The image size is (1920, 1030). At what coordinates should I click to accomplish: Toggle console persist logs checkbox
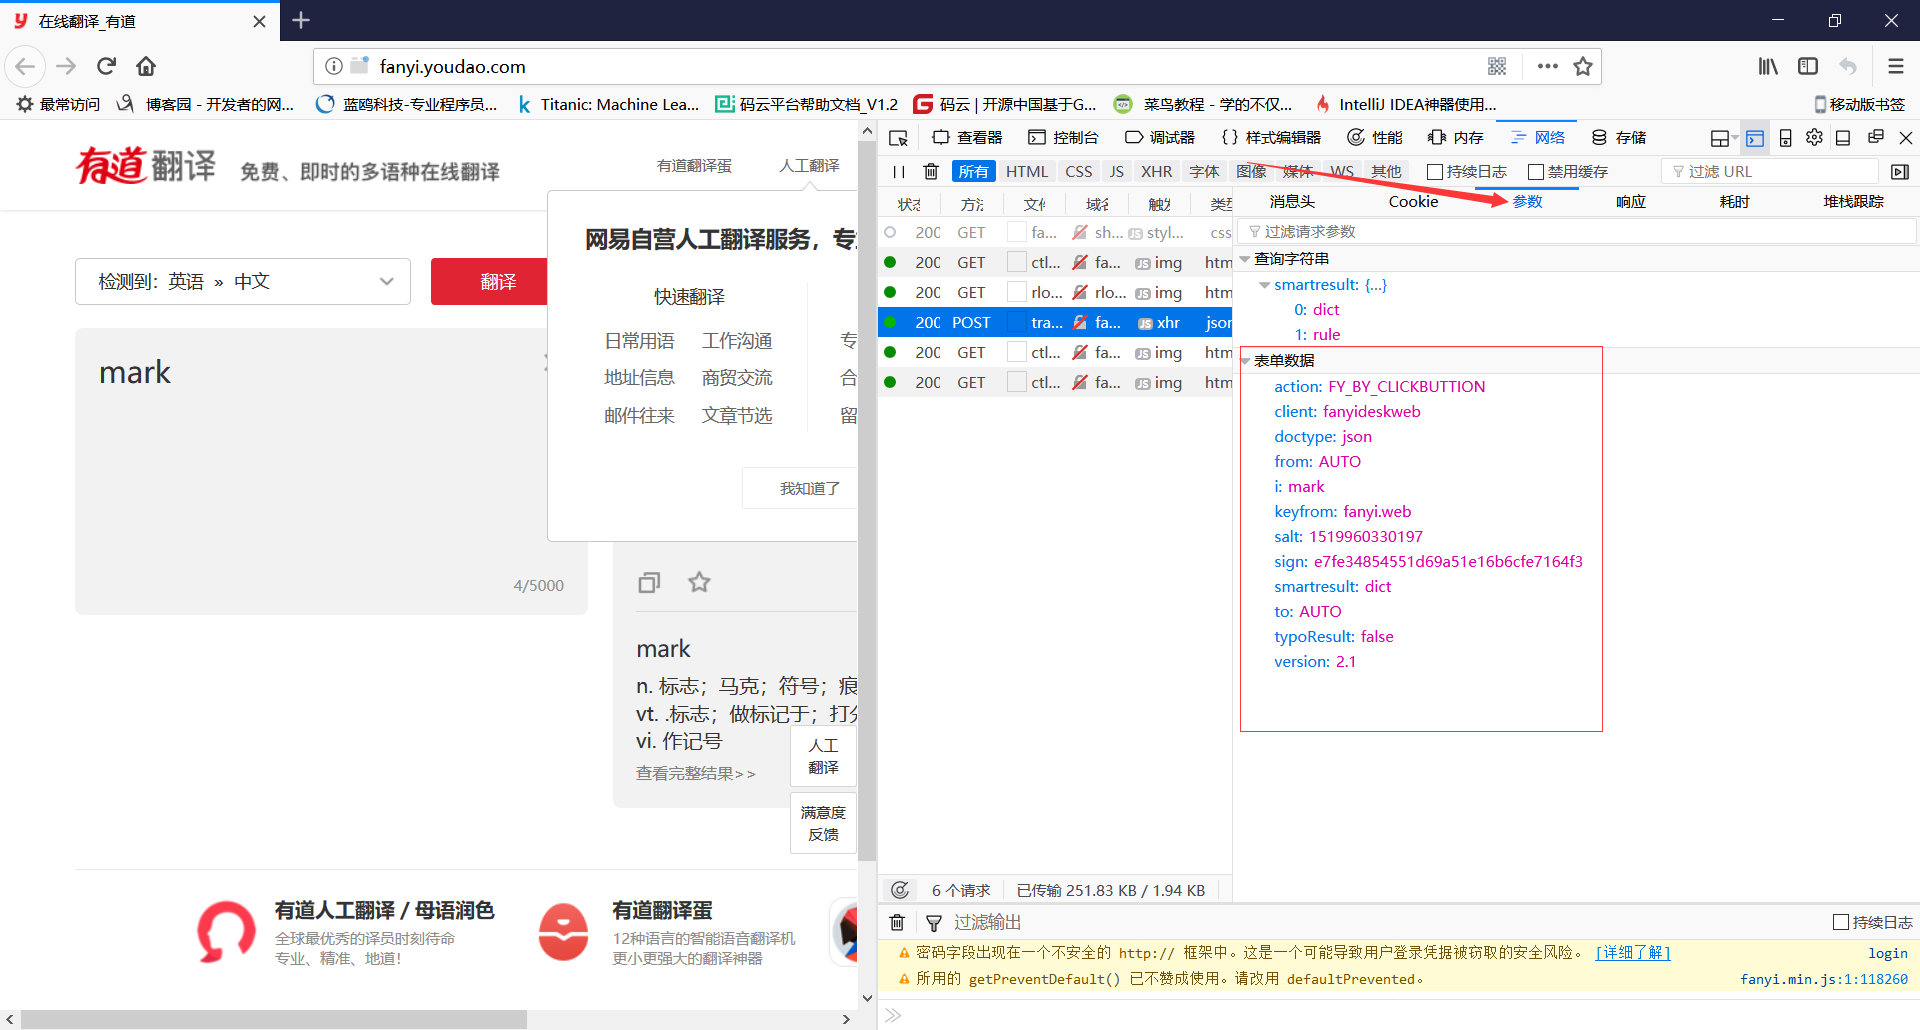[1840, 922]
